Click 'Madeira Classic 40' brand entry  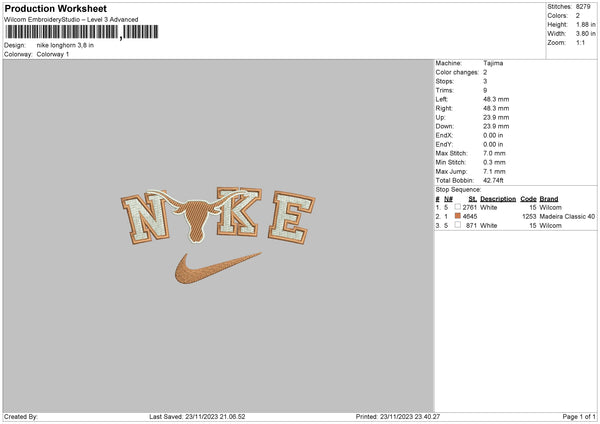(x=567, y=217)
